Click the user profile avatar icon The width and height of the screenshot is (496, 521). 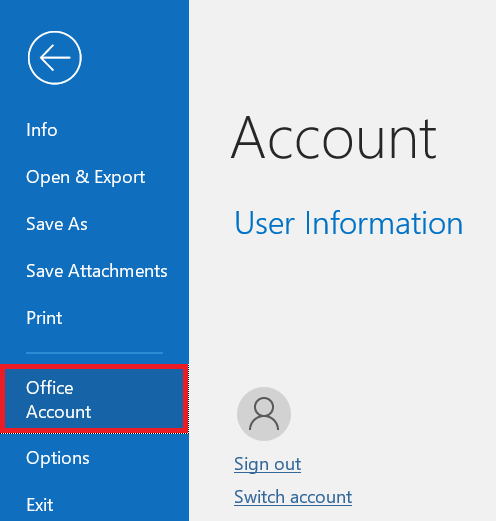(264, 414)
